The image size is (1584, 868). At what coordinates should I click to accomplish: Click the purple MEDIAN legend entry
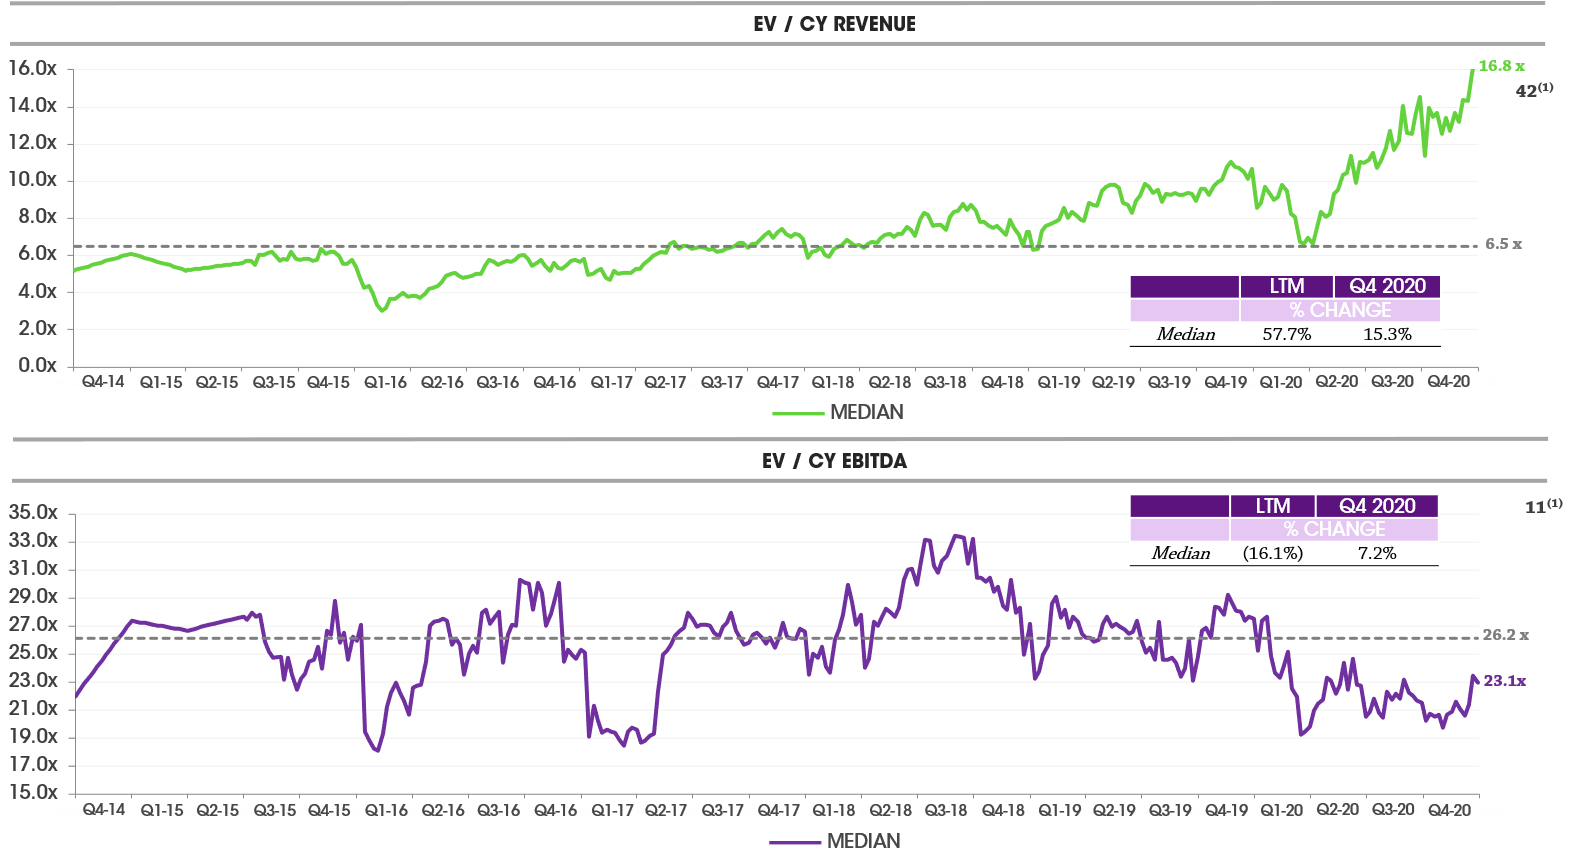(835, 841)
